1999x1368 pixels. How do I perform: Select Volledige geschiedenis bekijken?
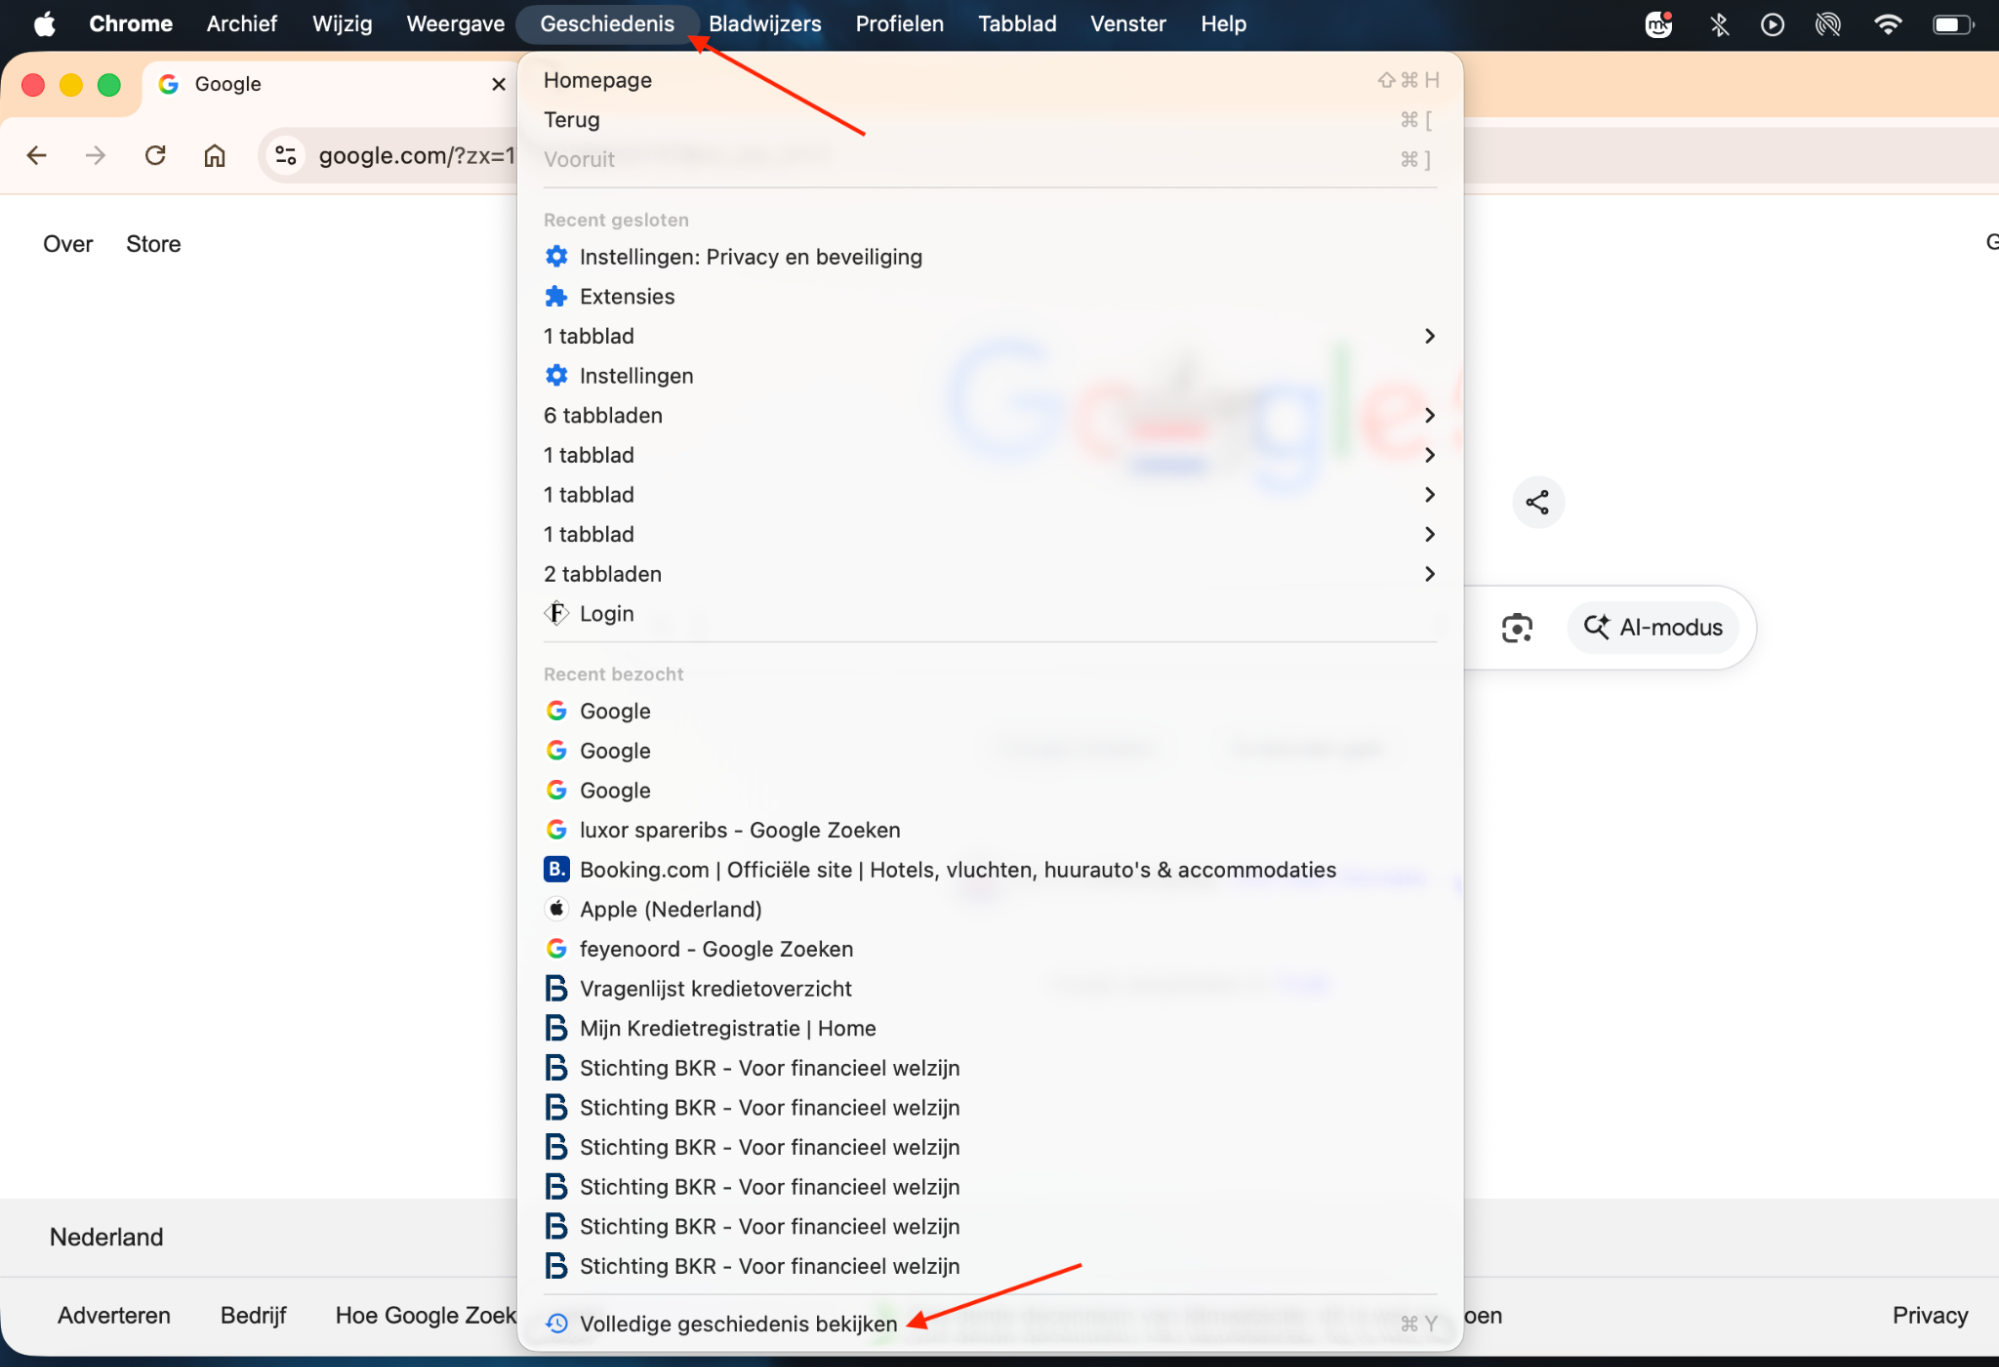pos(739,1323)
